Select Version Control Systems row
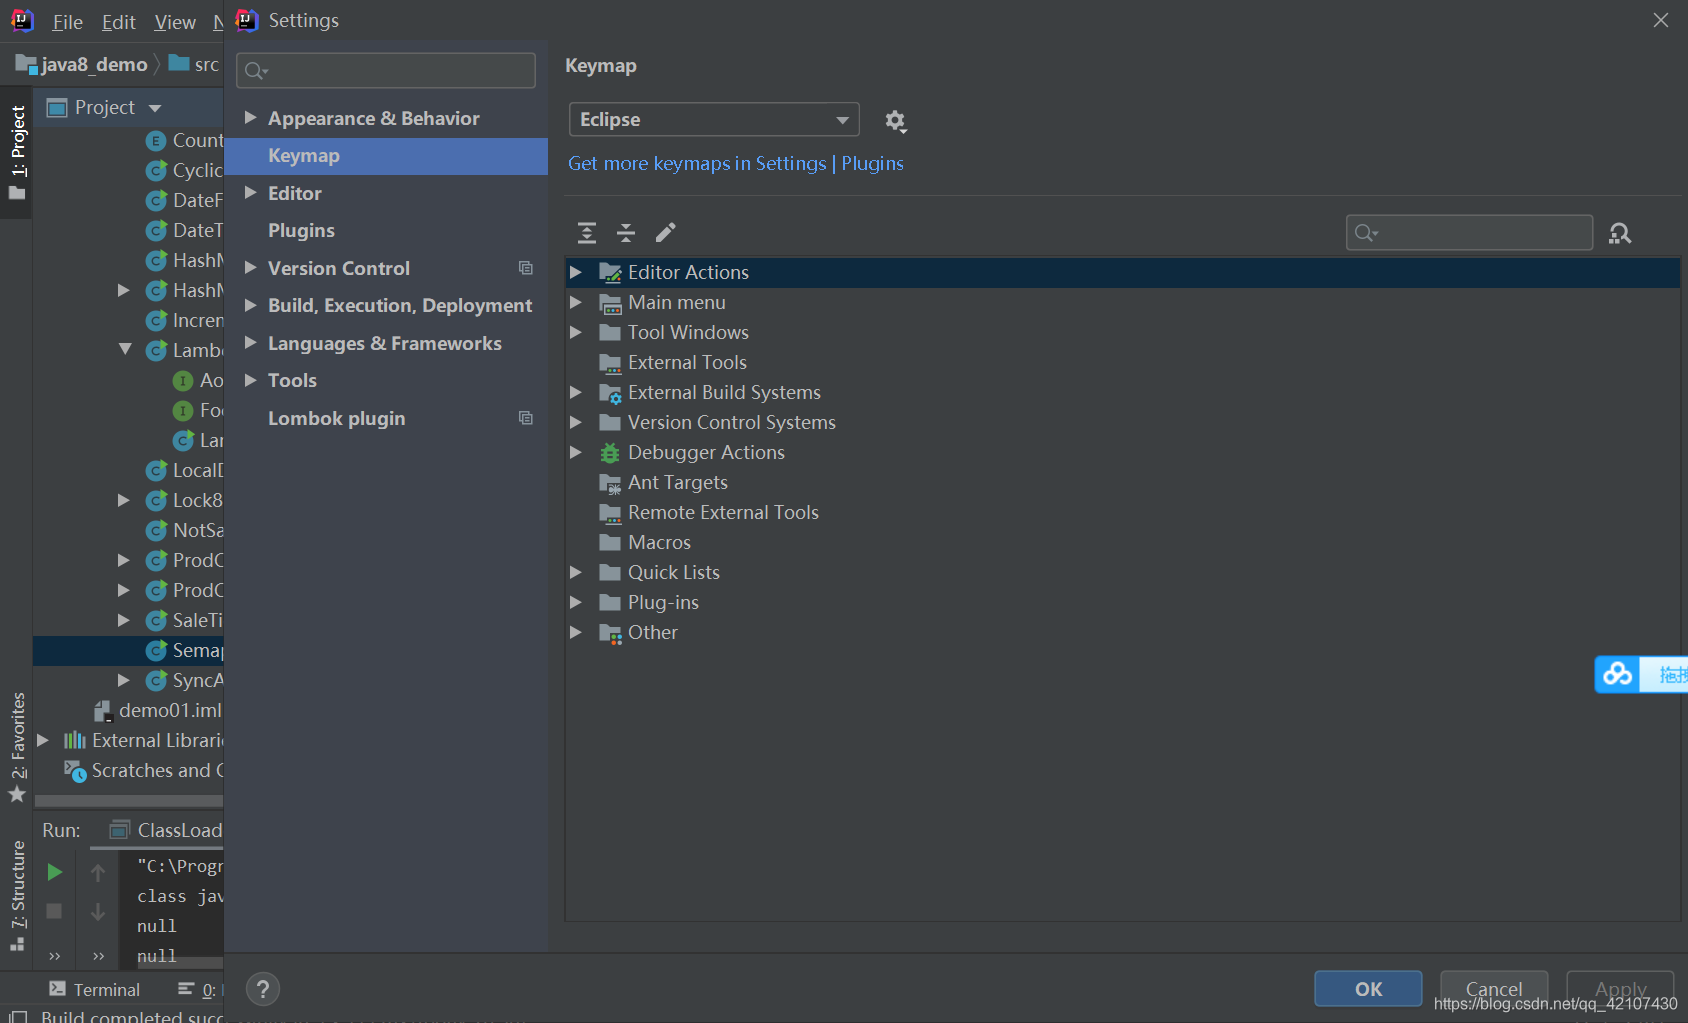The image size is (1688, 1023). 1122,422
